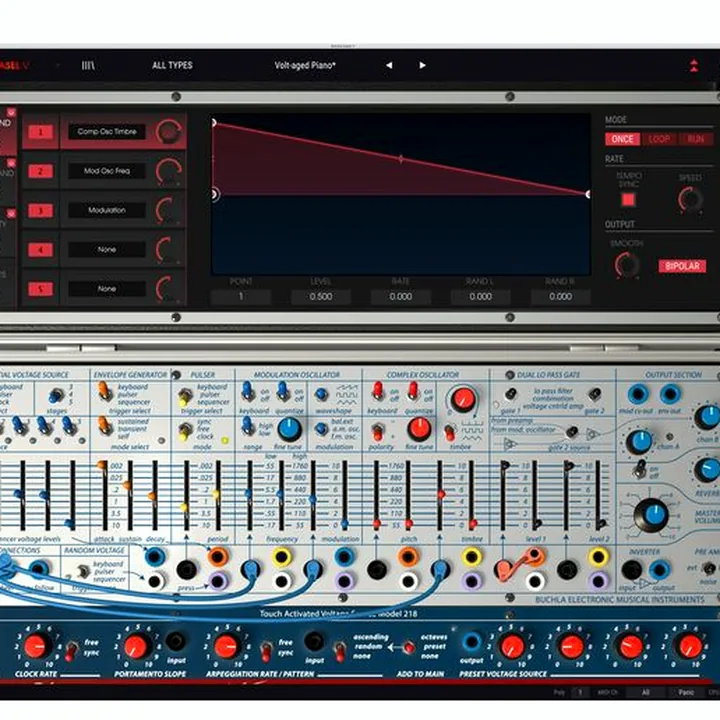Screen dimensions: 720x720
Task: Click the RAND L value field
Action: click(x=480, y=297)
